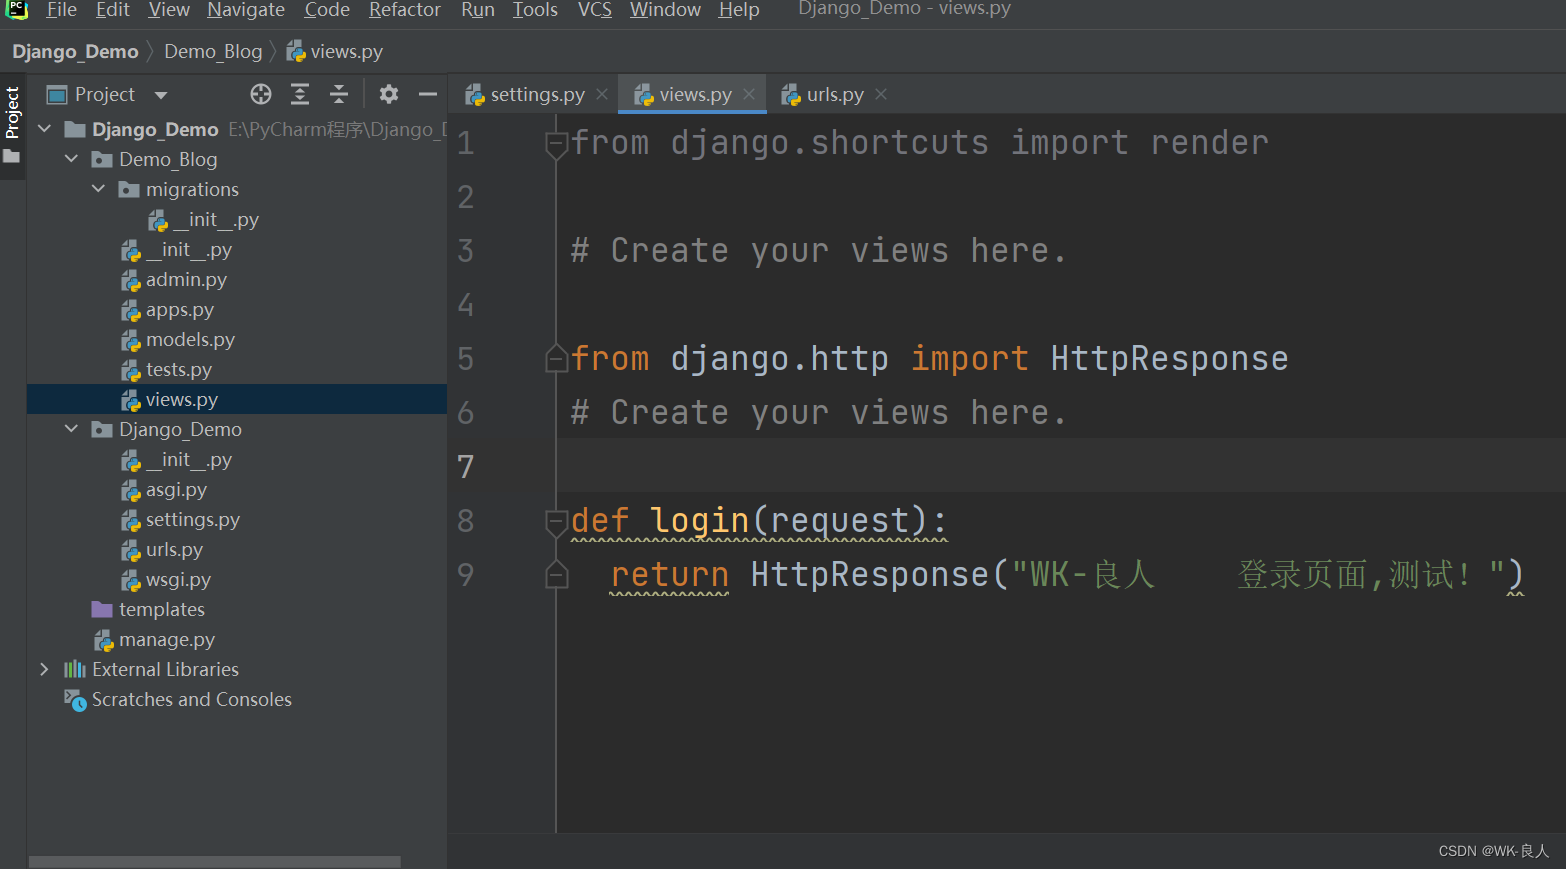Click Demo_Blog breadcrumb in navigation bar
1566x869 pixels.
(x=213, y=52)
